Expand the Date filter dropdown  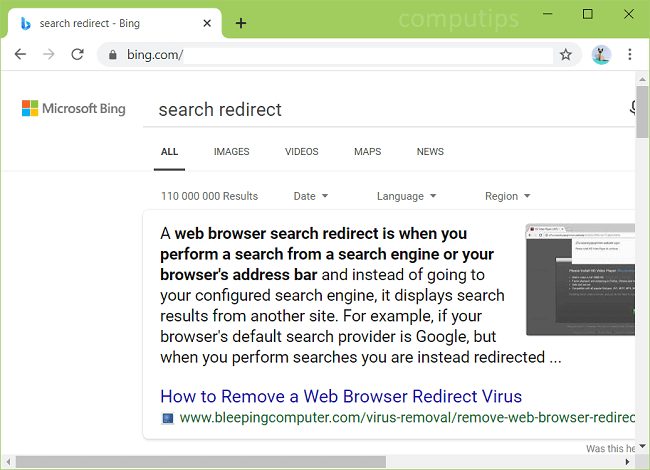[310, 196]
